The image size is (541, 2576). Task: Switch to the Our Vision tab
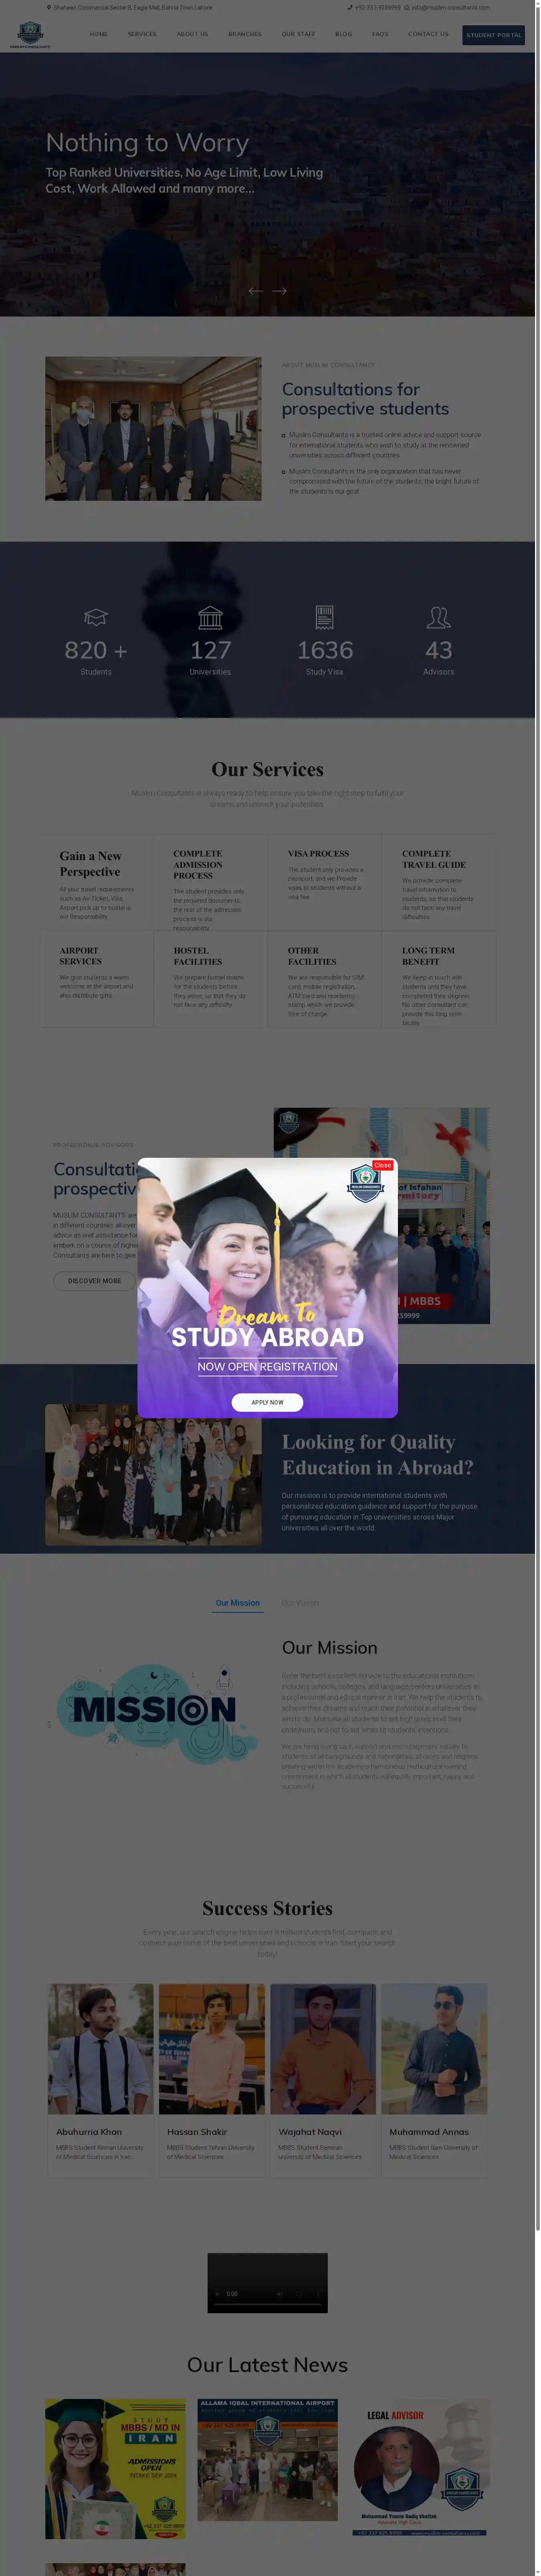click(300, 1602)
